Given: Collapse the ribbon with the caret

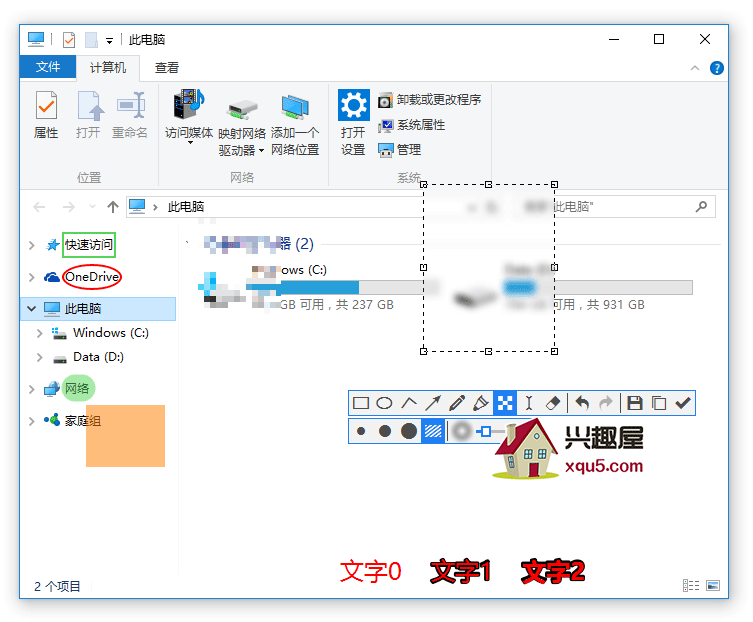Looking at the screenshot, I should tap(694, 68).
